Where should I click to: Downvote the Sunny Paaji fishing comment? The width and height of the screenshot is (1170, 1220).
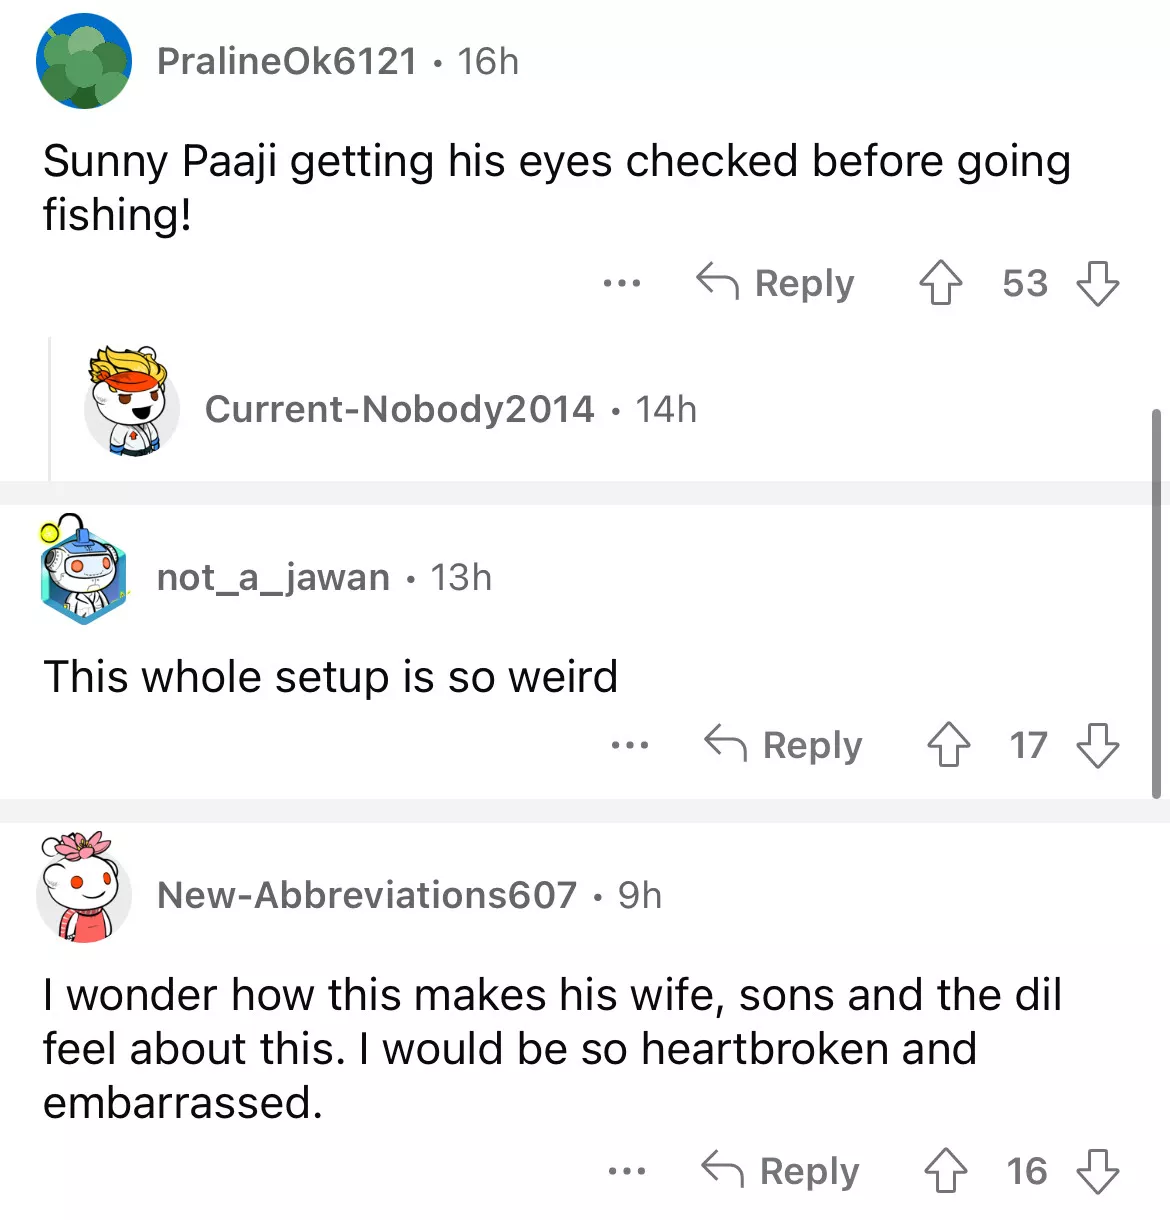1097,283
